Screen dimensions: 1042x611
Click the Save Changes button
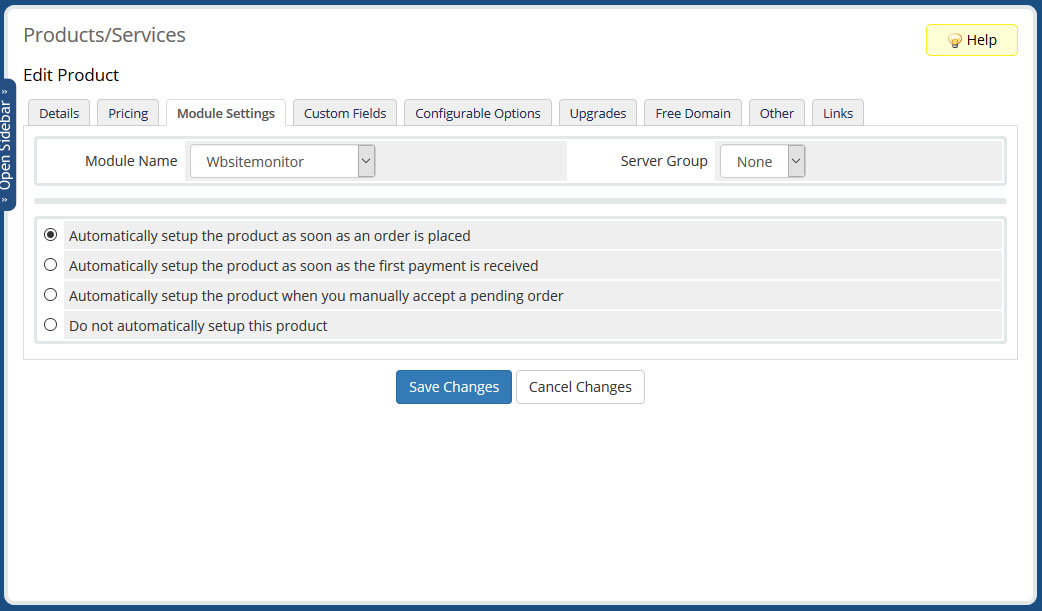point(454,387)
